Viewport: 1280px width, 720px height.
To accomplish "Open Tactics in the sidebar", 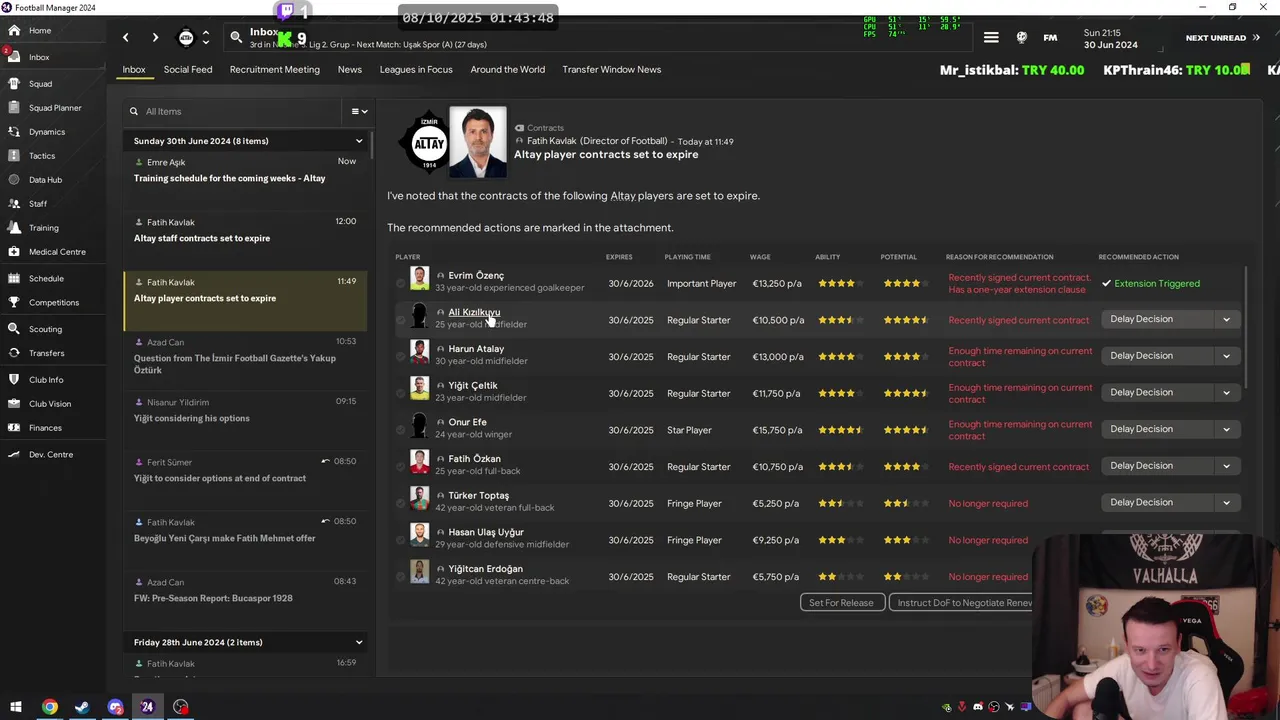I will pos(42,156).
